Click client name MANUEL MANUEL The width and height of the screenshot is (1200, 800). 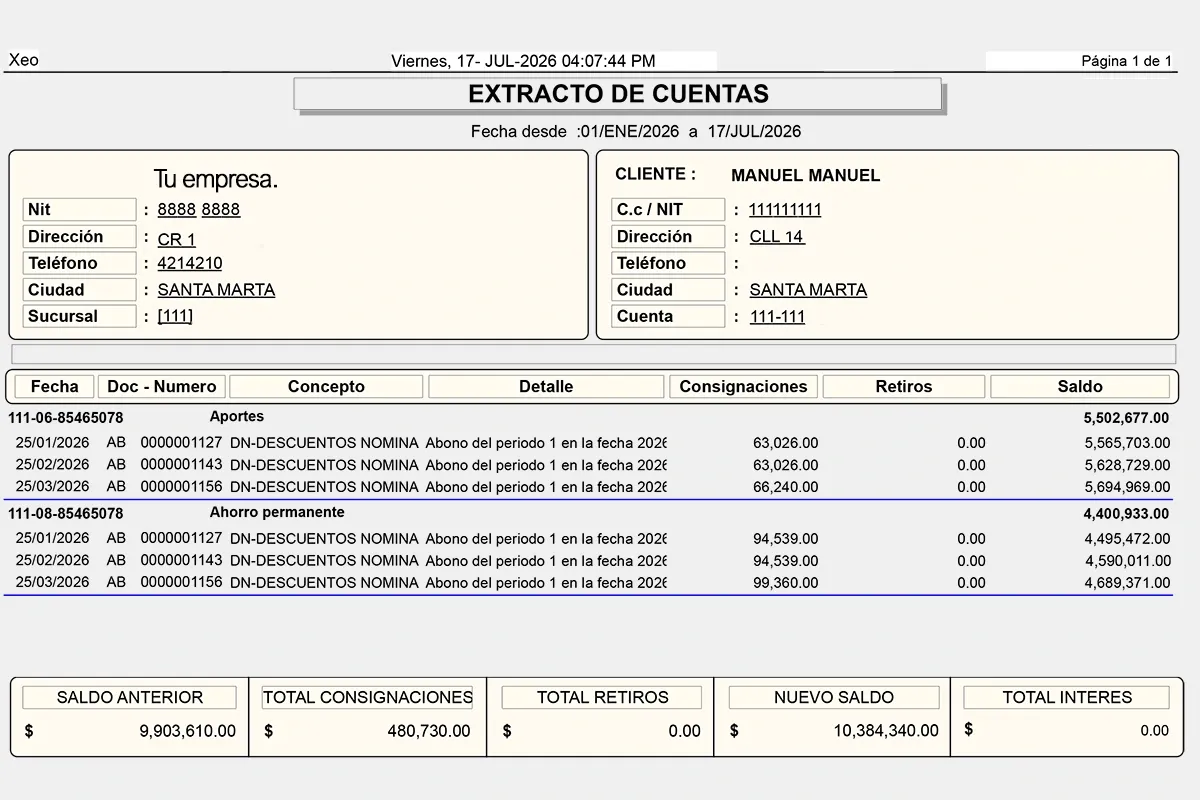pos(806,176)
